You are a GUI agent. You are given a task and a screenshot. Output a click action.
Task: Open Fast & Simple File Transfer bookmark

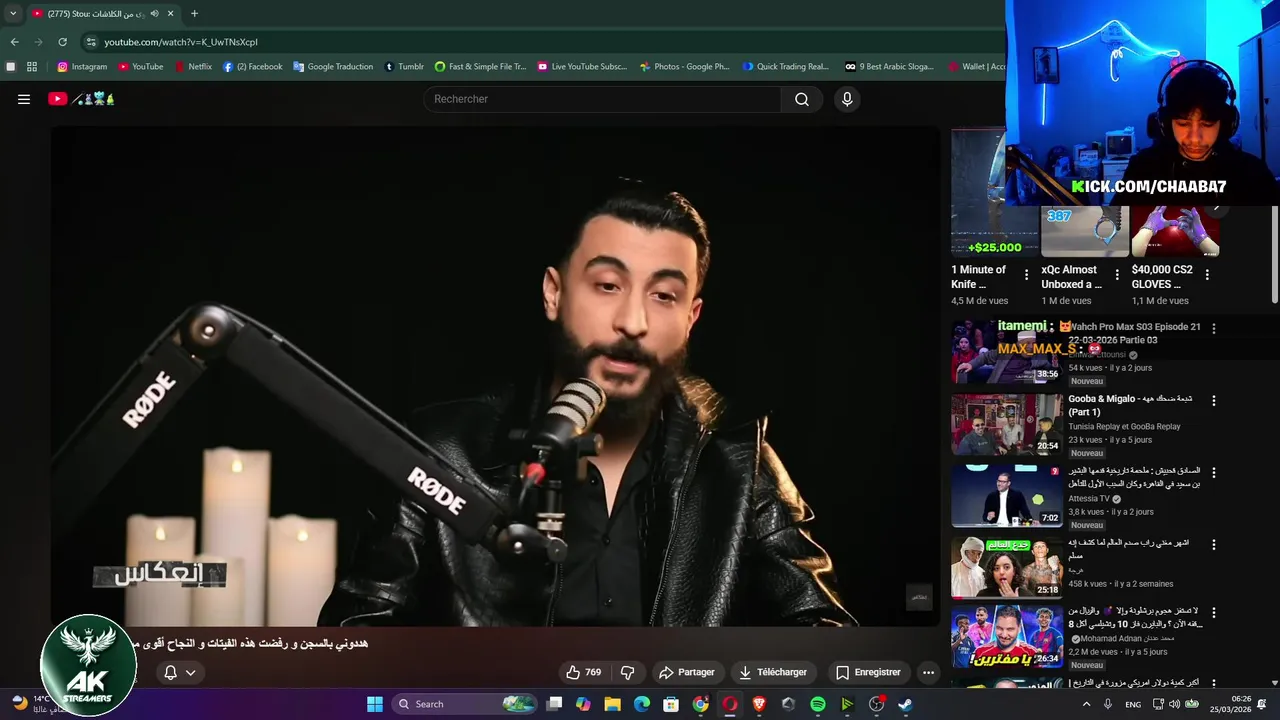tap(480, 67)
